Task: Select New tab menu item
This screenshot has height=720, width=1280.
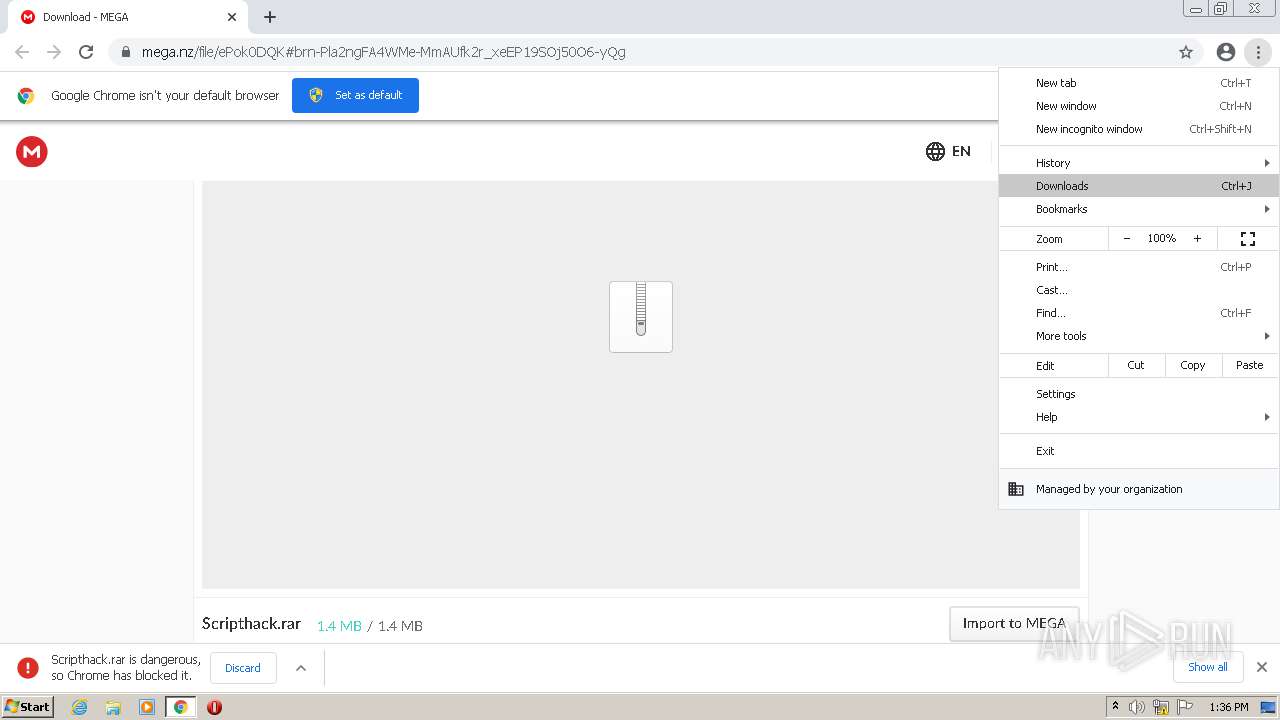Action: [1139, 83]
